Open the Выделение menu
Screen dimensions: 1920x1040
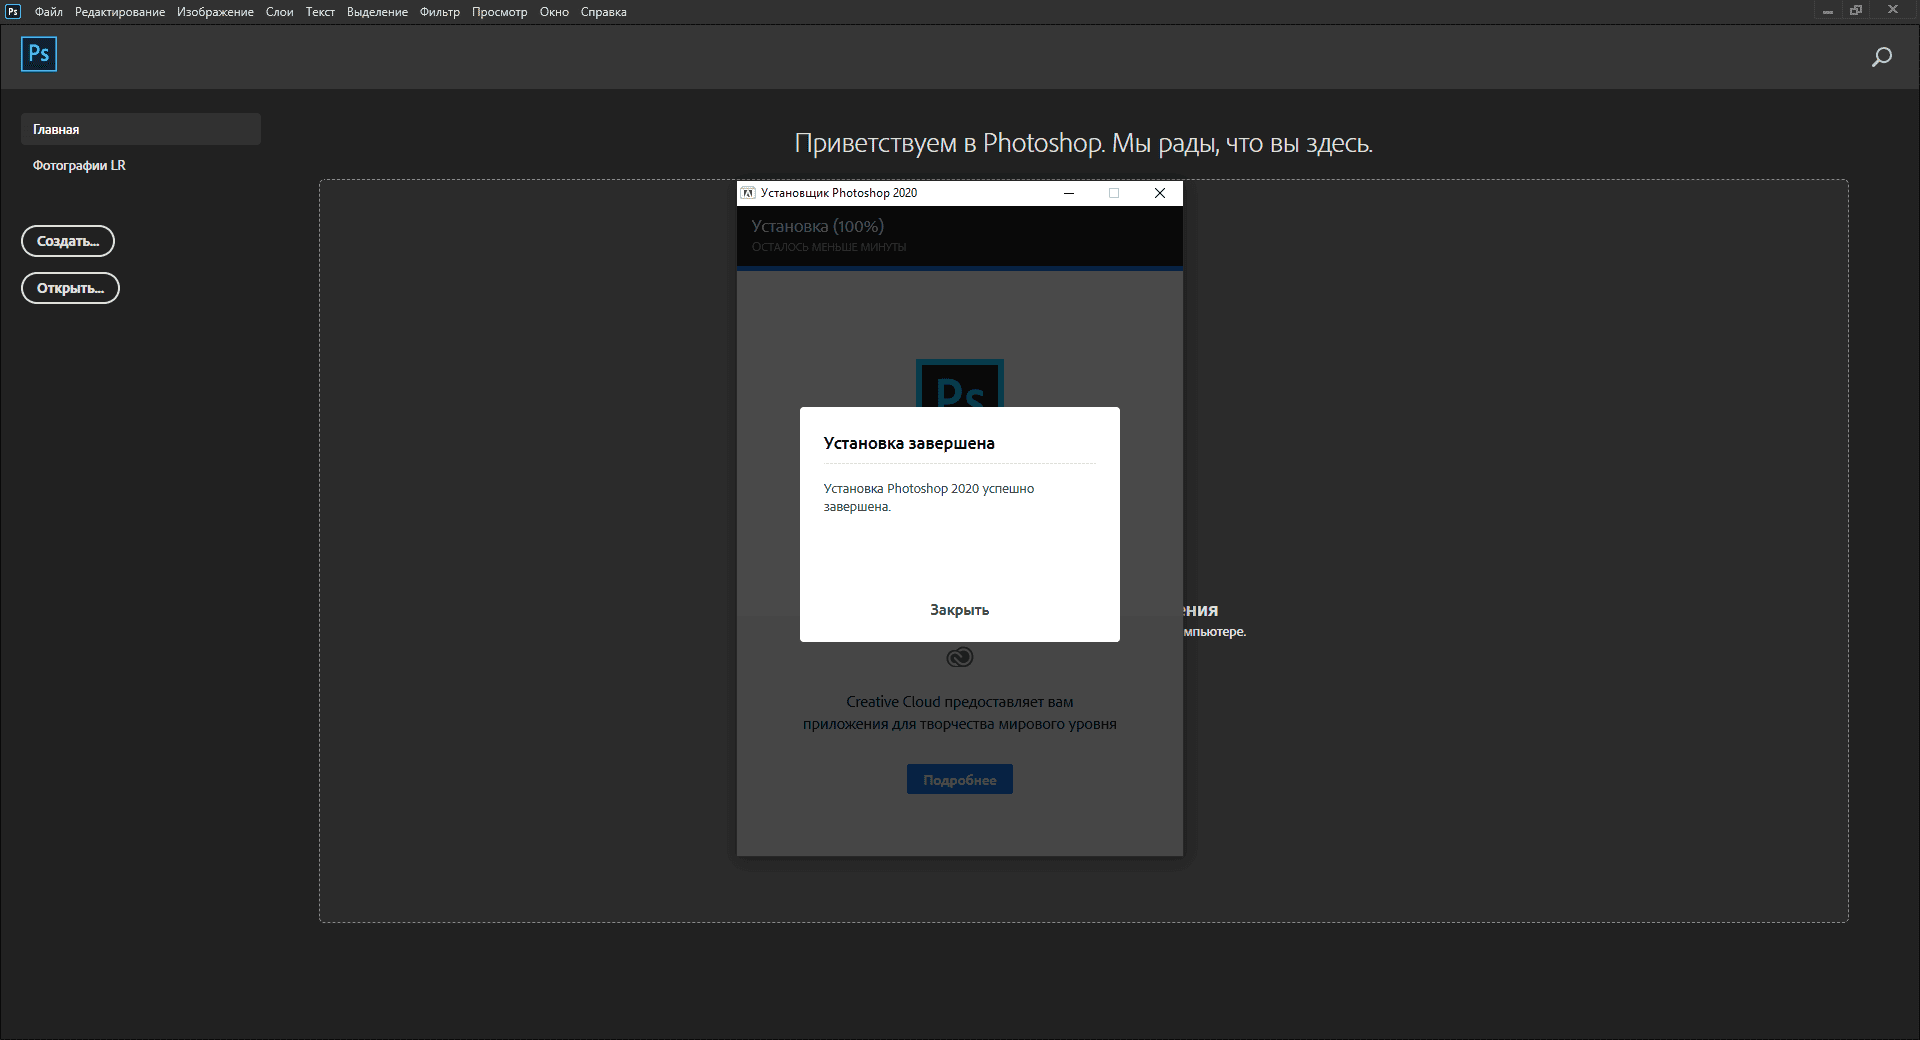377,12
